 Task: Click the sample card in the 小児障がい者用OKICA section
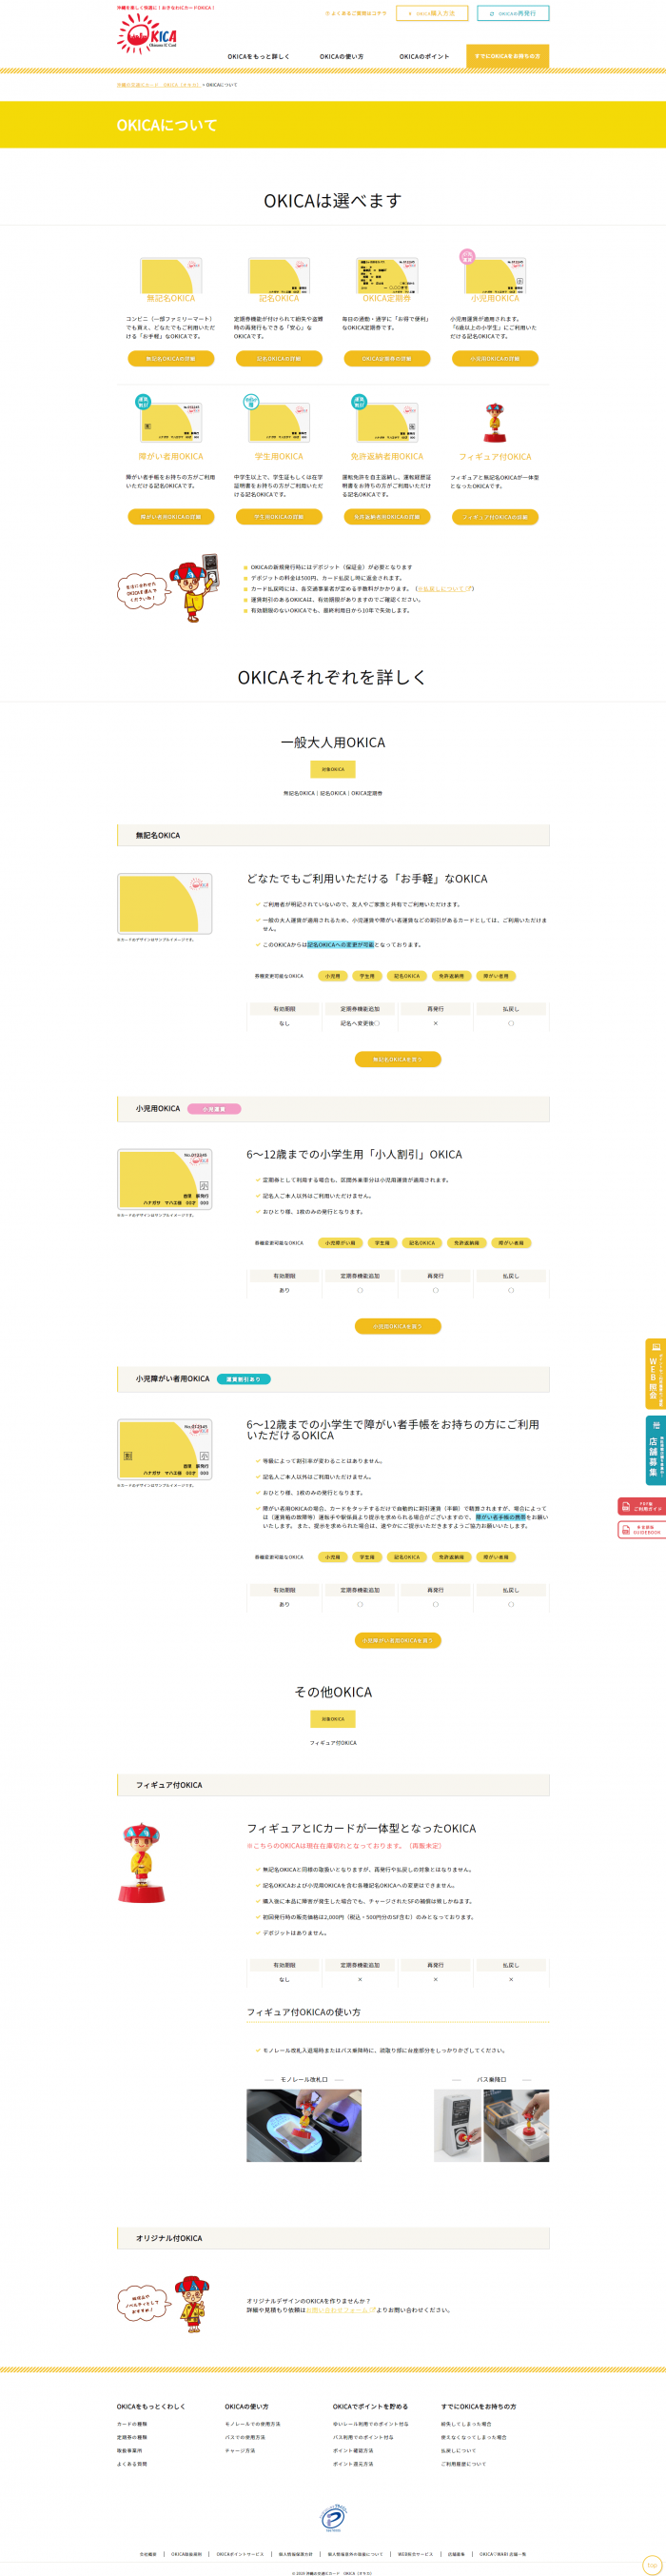point(165,1450)
